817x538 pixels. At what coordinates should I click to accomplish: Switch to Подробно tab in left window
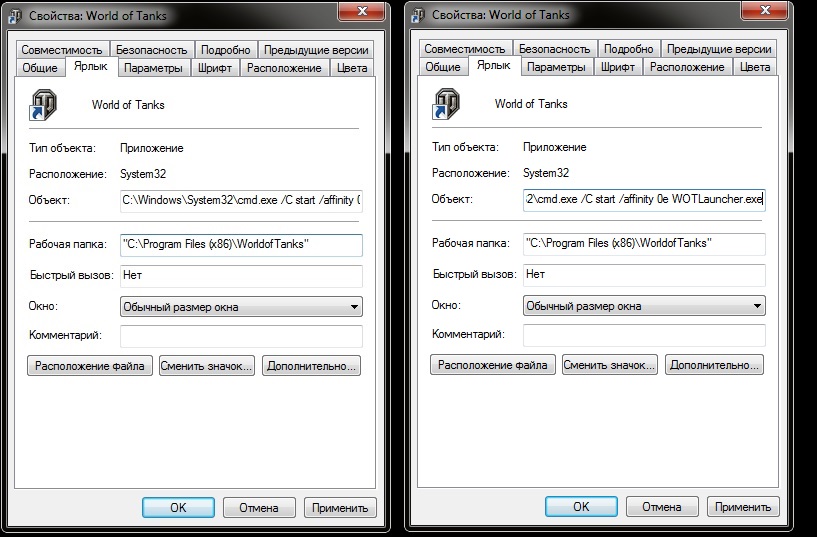[226, 50]
